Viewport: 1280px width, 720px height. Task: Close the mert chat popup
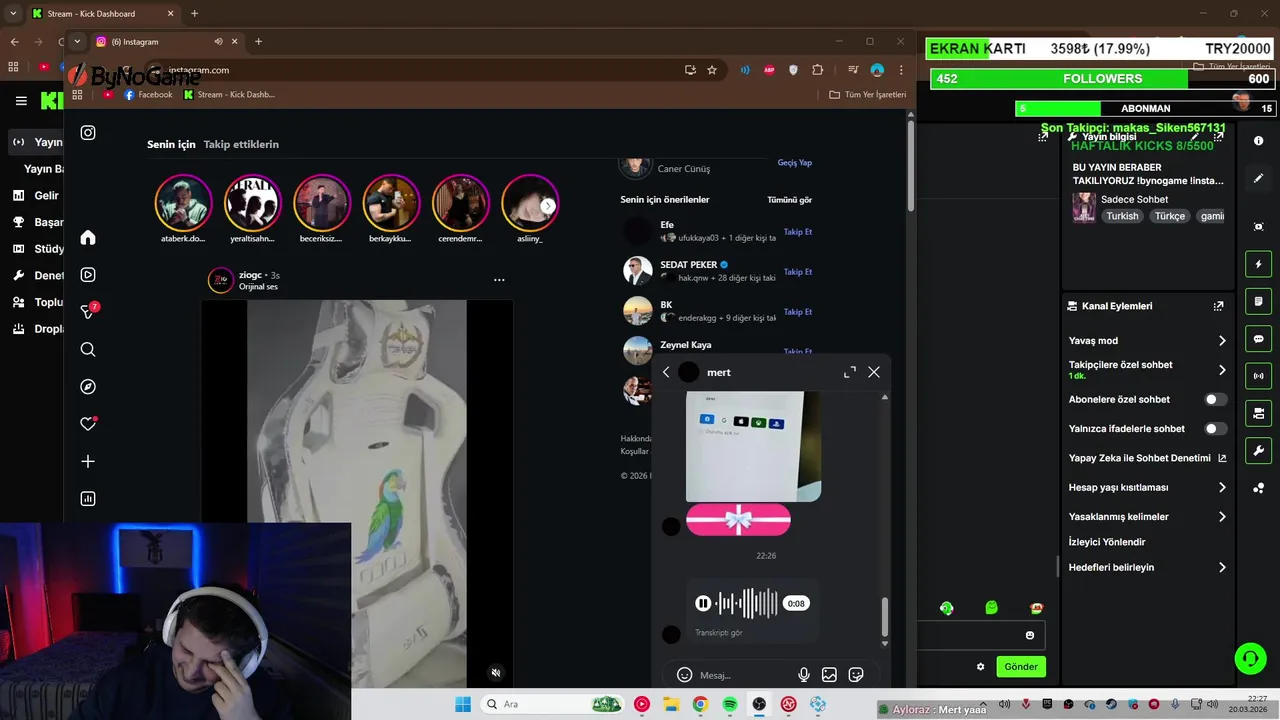click(x=874, y=372)
